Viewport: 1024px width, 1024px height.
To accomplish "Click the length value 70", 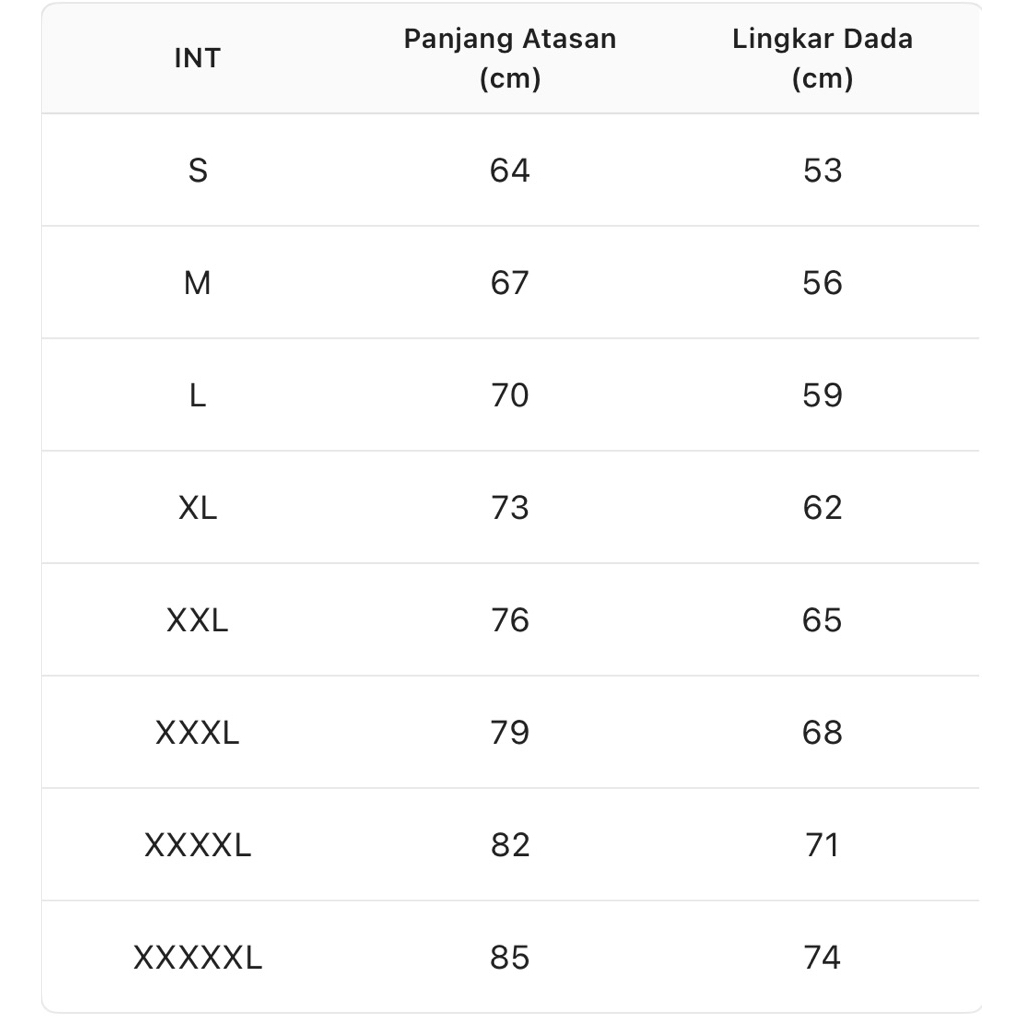I will (x=510, y=396).
